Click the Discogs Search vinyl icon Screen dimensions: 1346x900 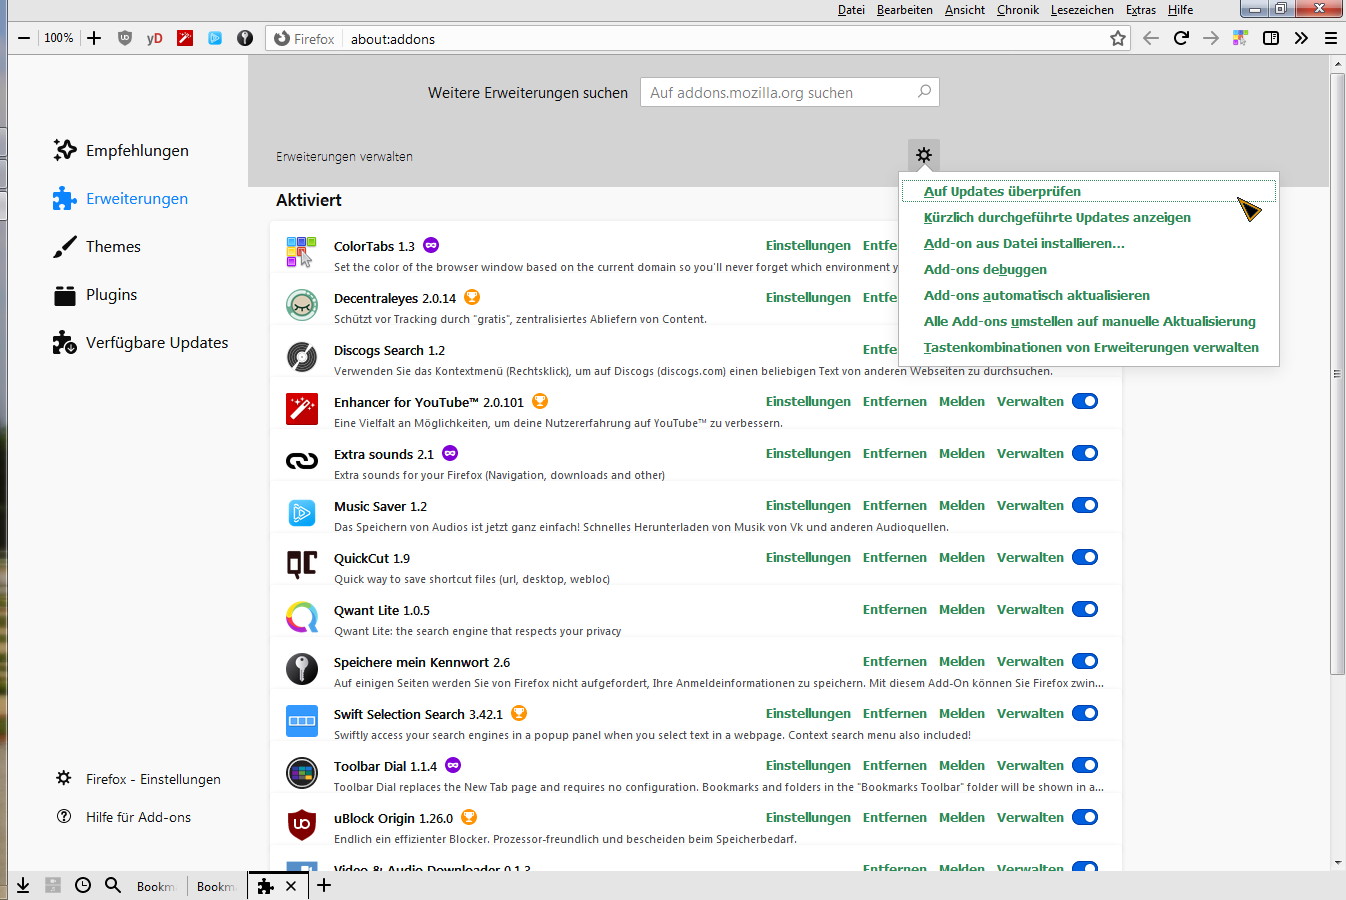[302, 356]
